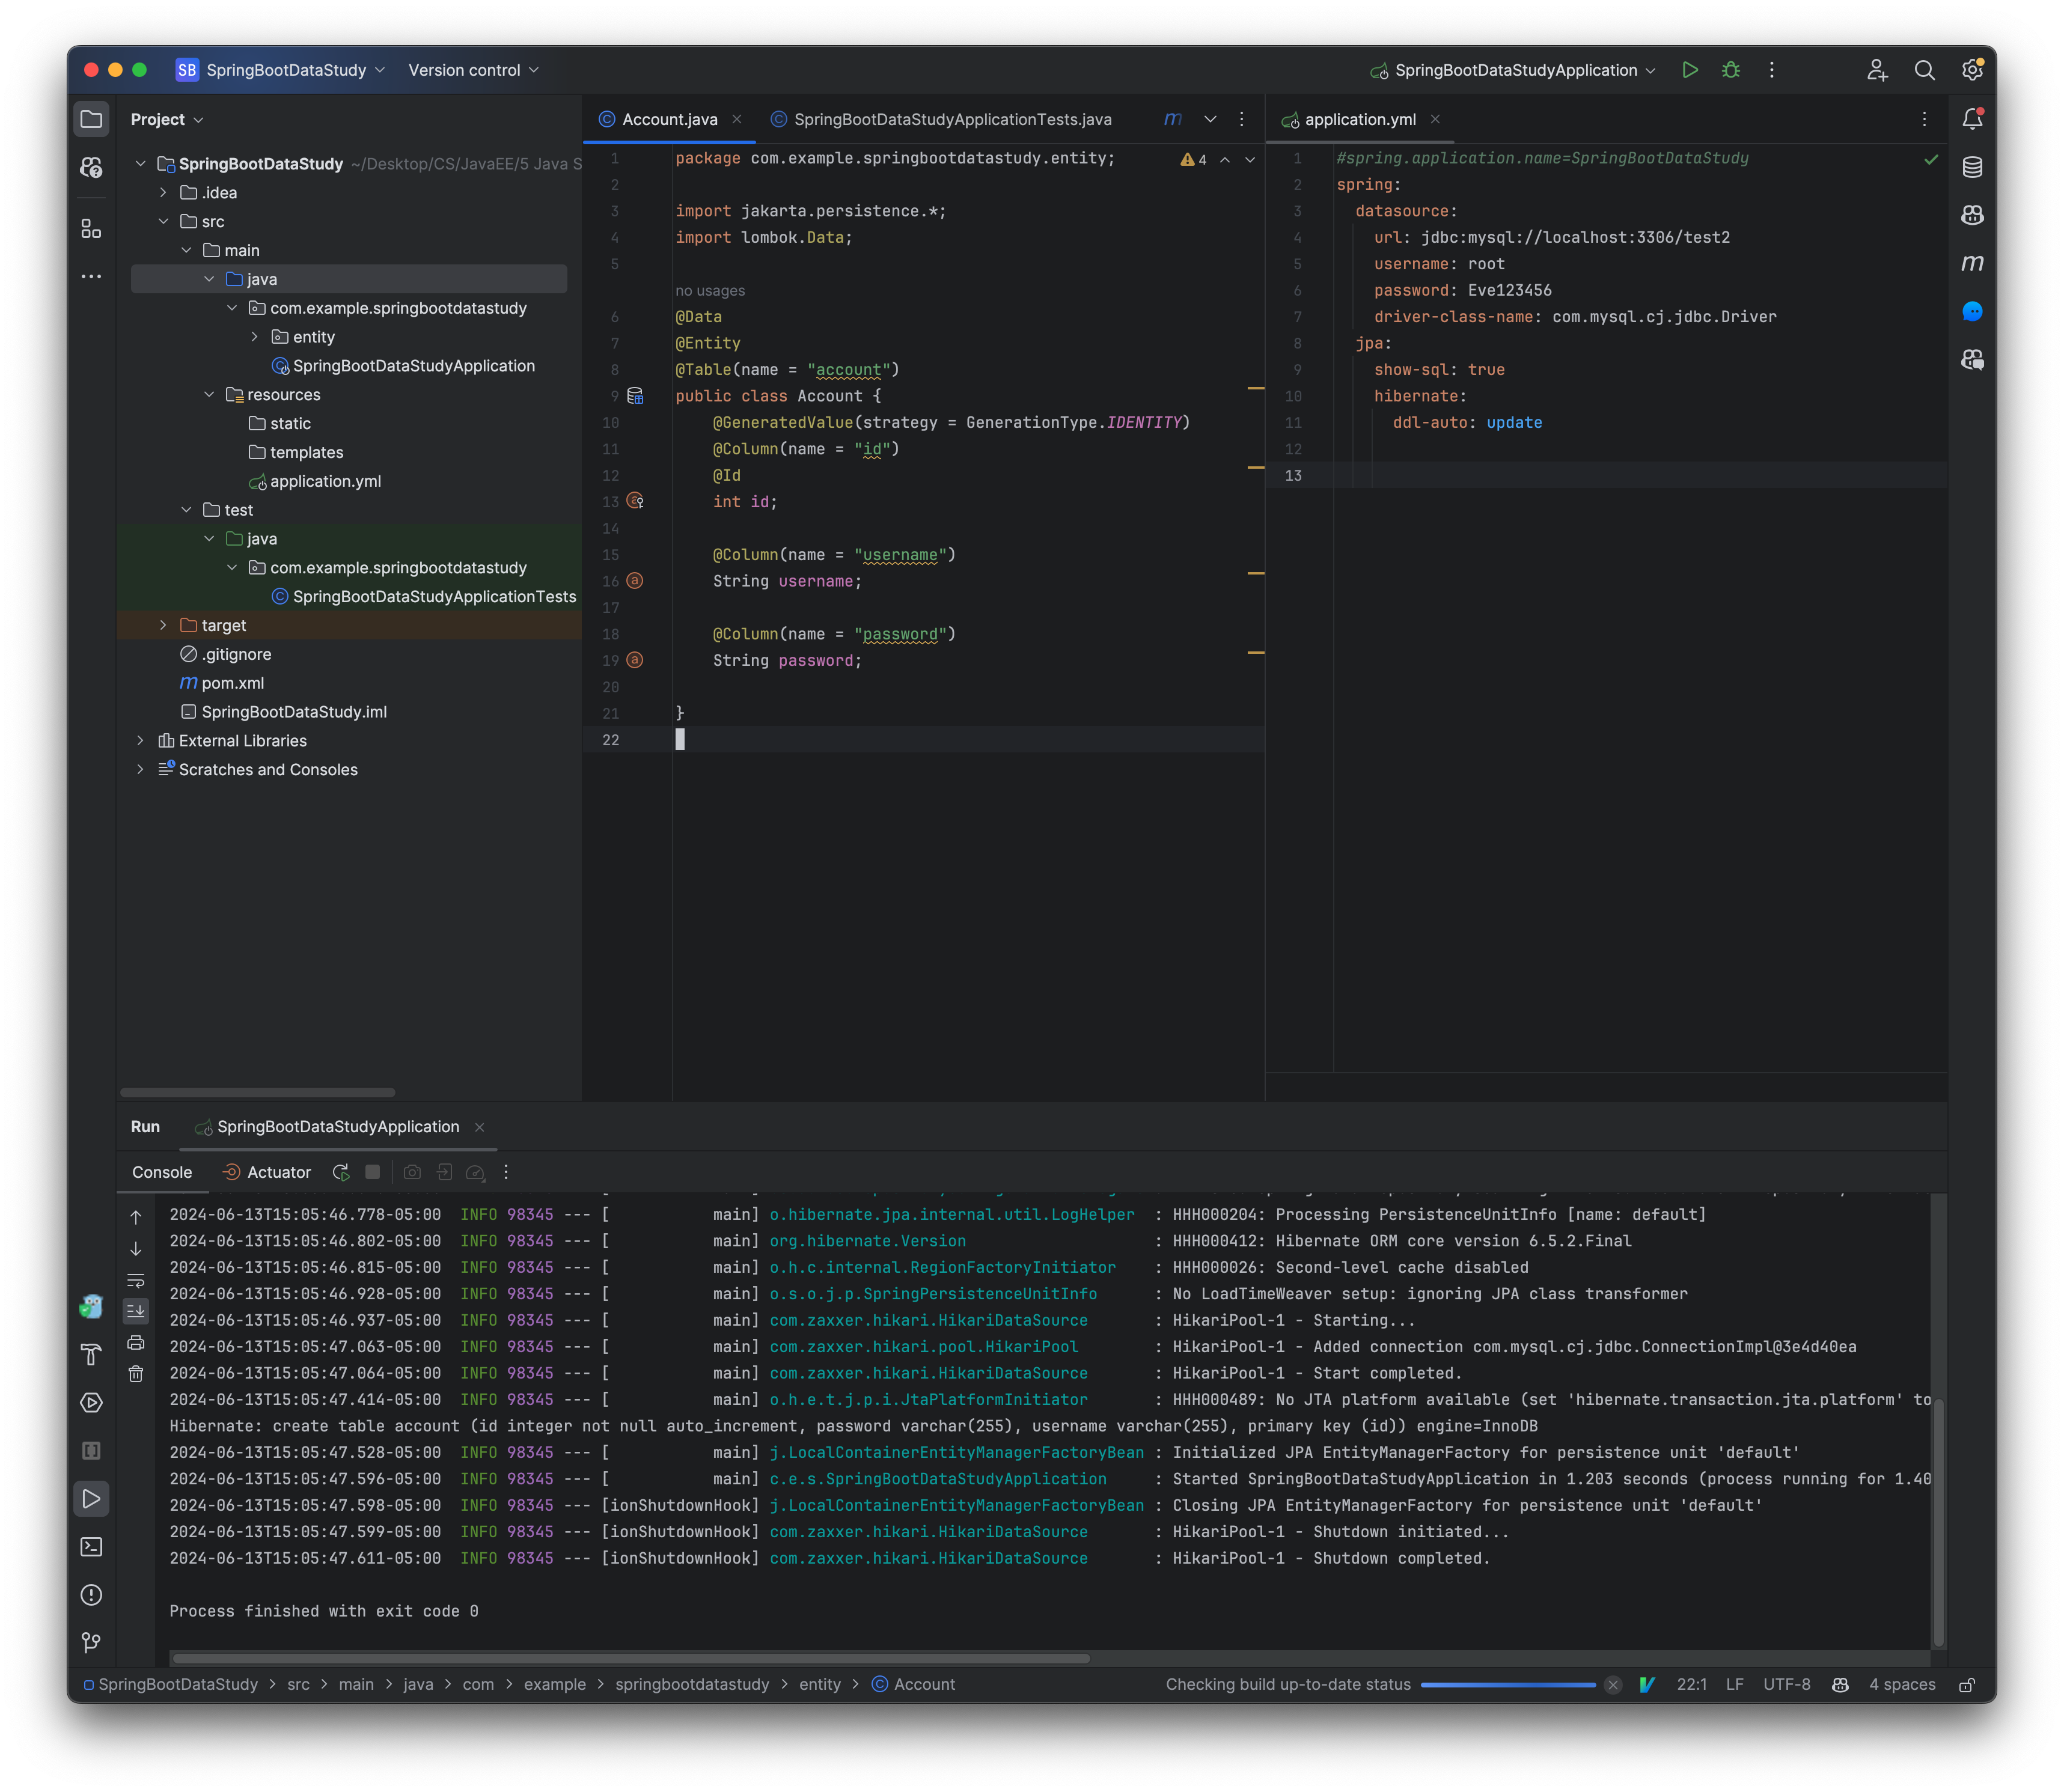
Task: Click the 4 spaces indent setting
Action: point(1902,1685)
